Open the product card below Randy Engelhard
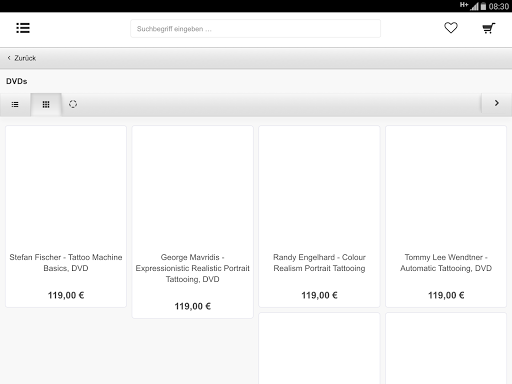 click(319, 348)
